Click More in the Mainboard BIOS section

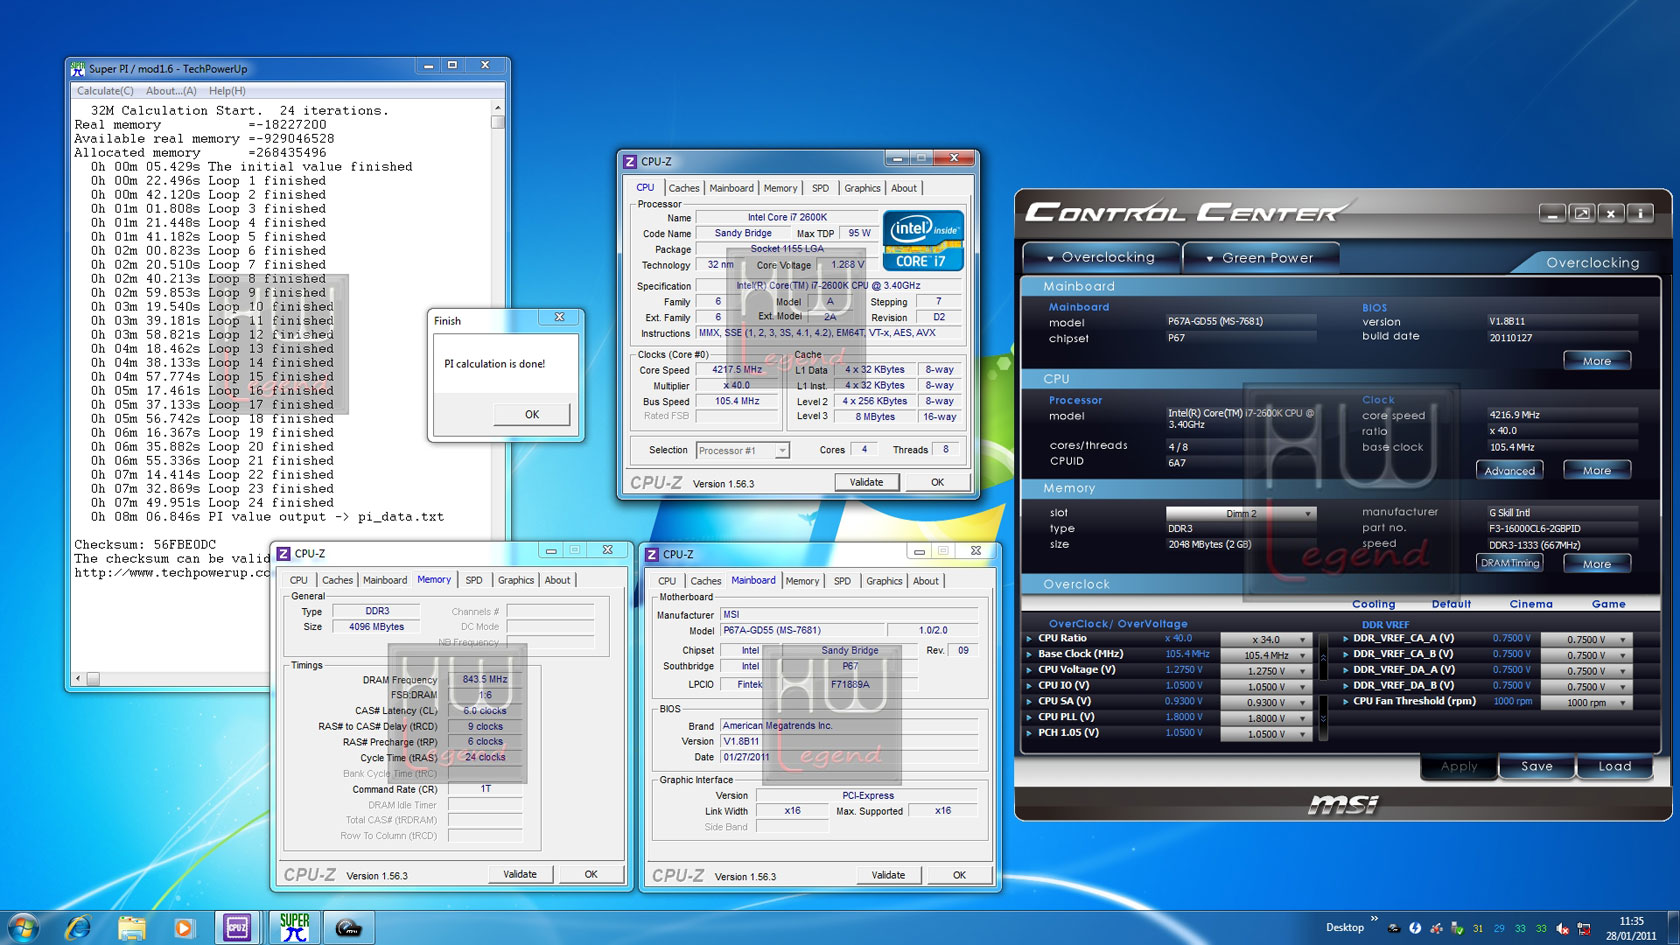pos(1597,361)
